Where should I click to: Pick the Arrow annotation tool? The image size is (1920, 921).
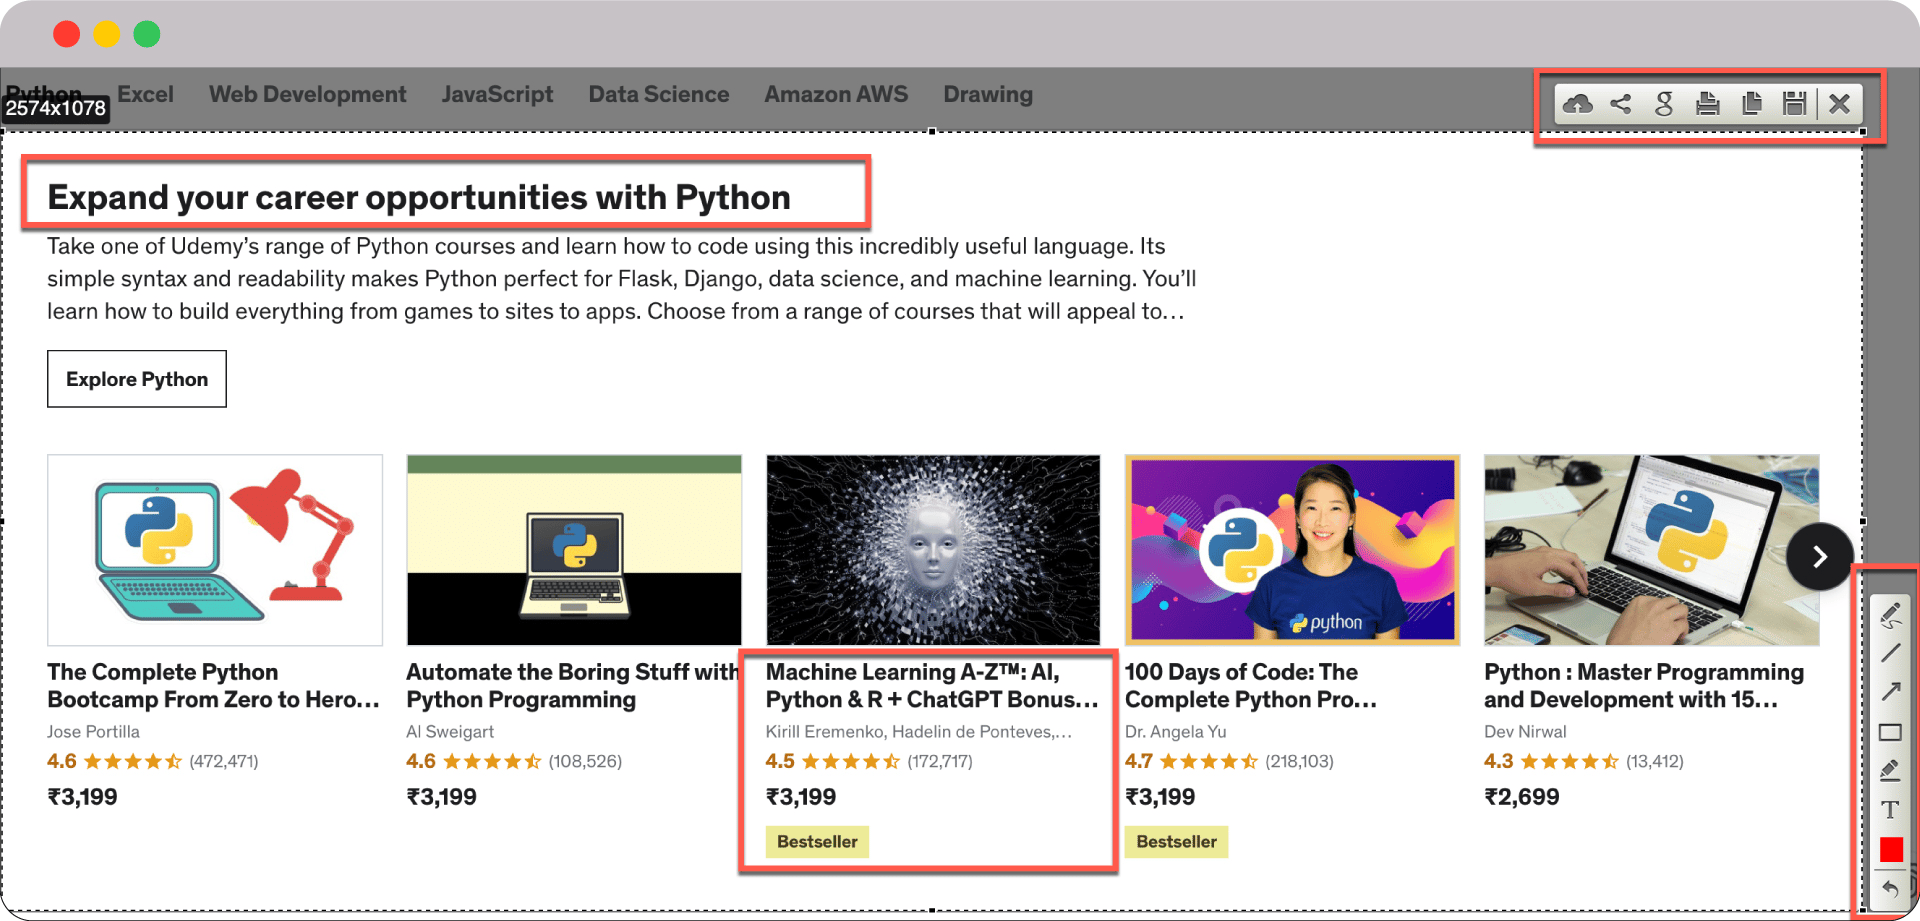1890,692
